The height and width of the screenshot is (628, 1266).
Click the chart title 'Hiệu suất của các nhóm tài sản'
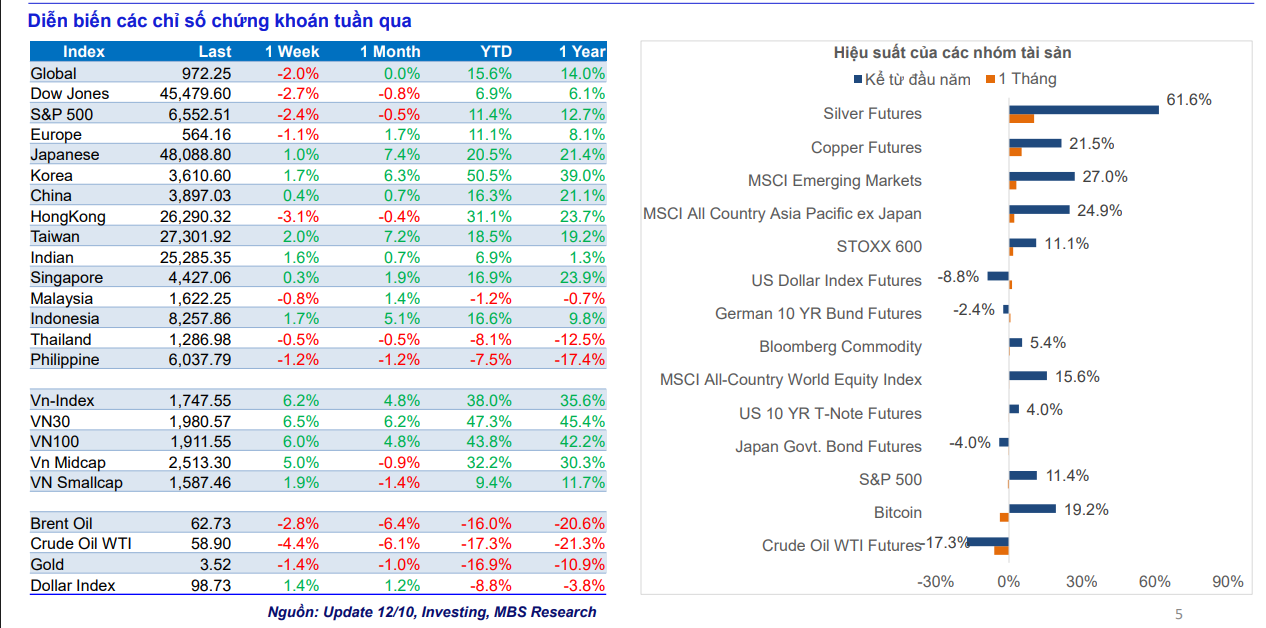[952, 53]
